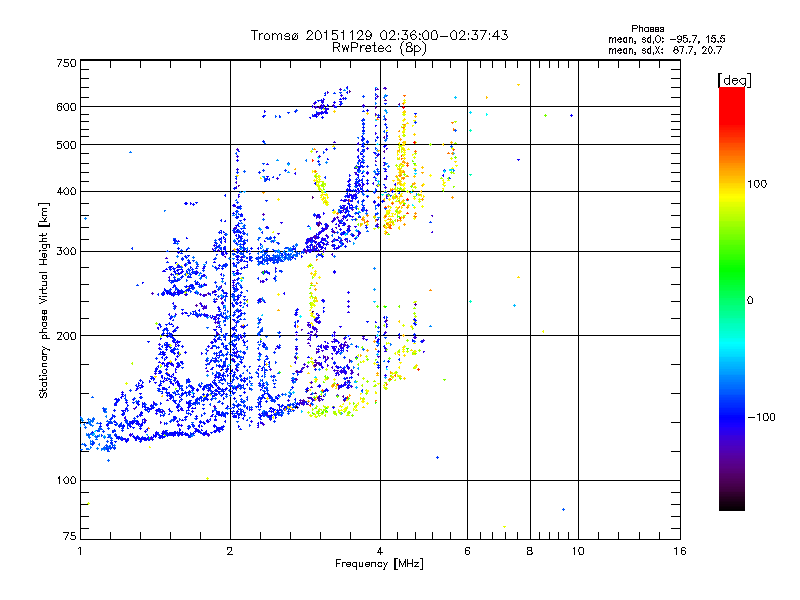
Task: Click the '0' colorbar tick label
Action: (x=750, y=301)
